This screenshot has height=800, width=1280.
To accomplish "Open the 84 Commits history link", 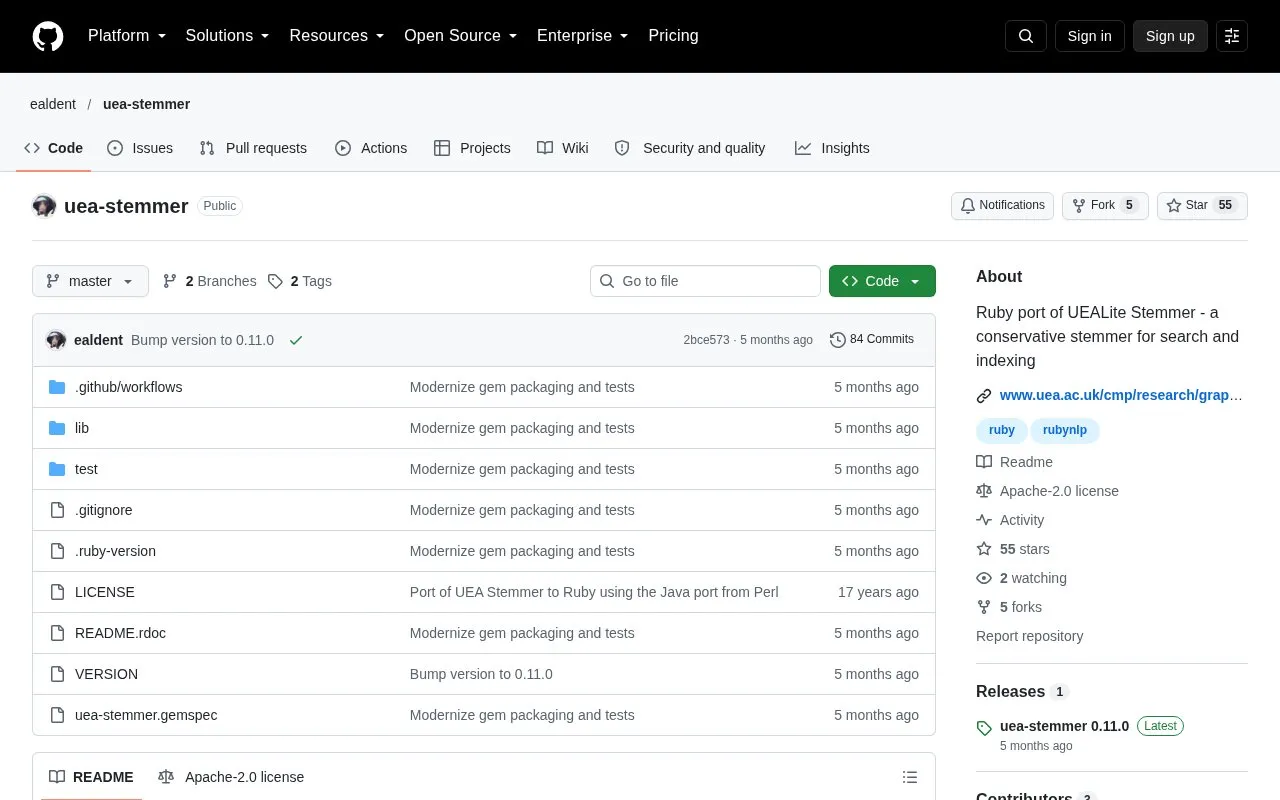I will [x=872, y=340].
